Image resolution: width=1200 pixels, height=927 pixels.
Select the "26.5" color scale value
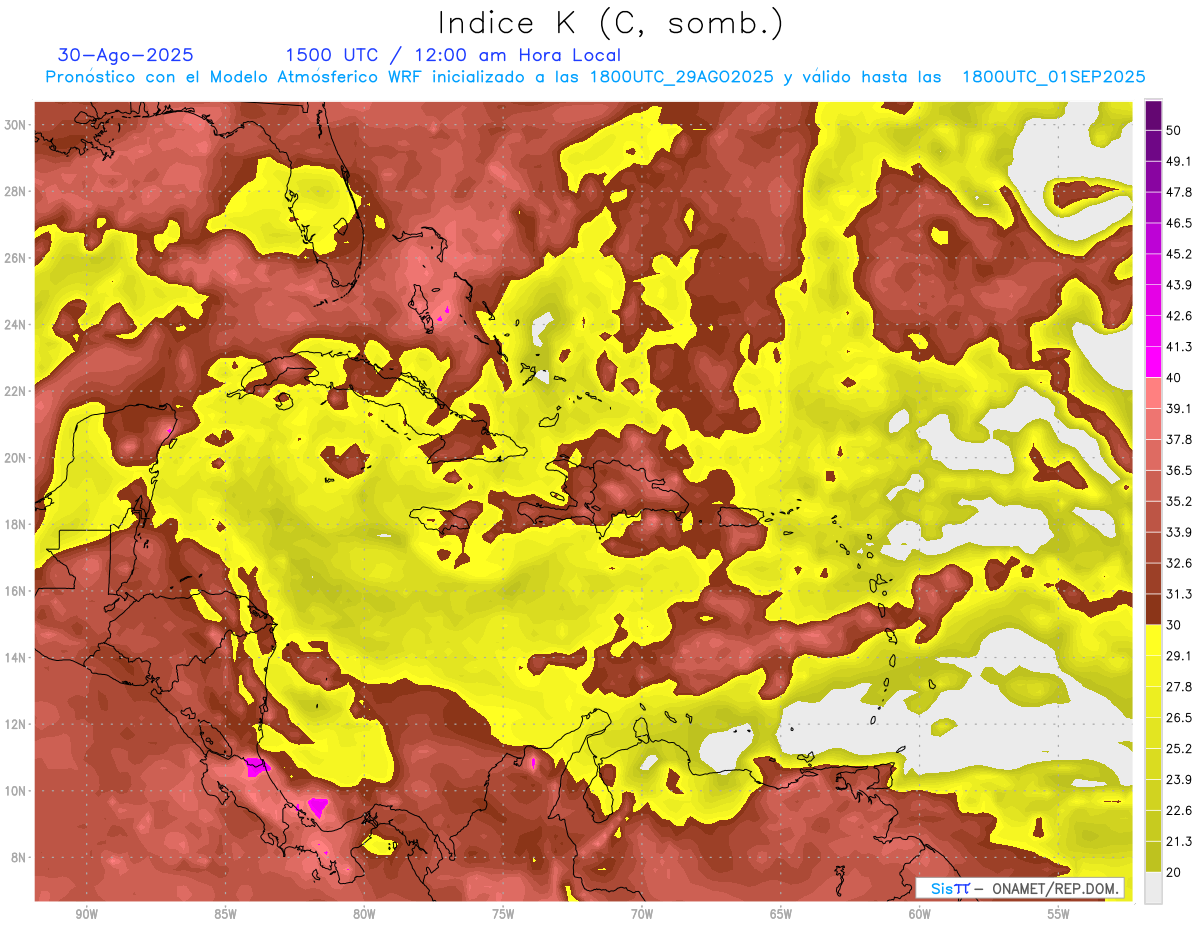click(x=1179, y=718)
